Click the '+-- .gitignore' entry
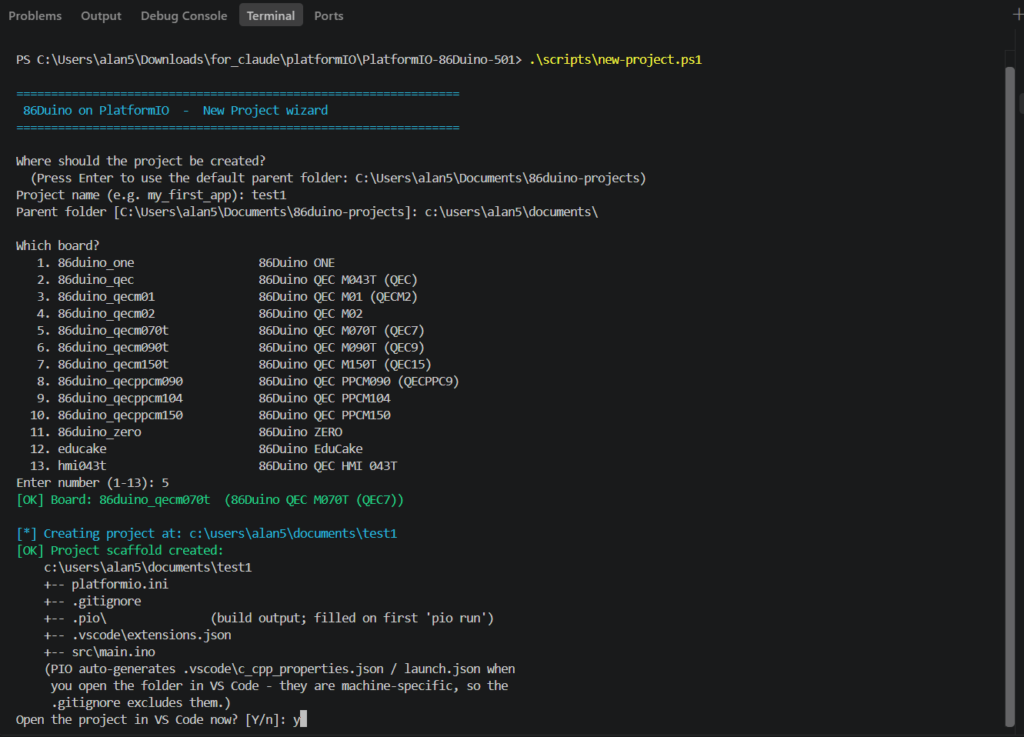This screenshot has height=737, width=1024. coord(92,603)
